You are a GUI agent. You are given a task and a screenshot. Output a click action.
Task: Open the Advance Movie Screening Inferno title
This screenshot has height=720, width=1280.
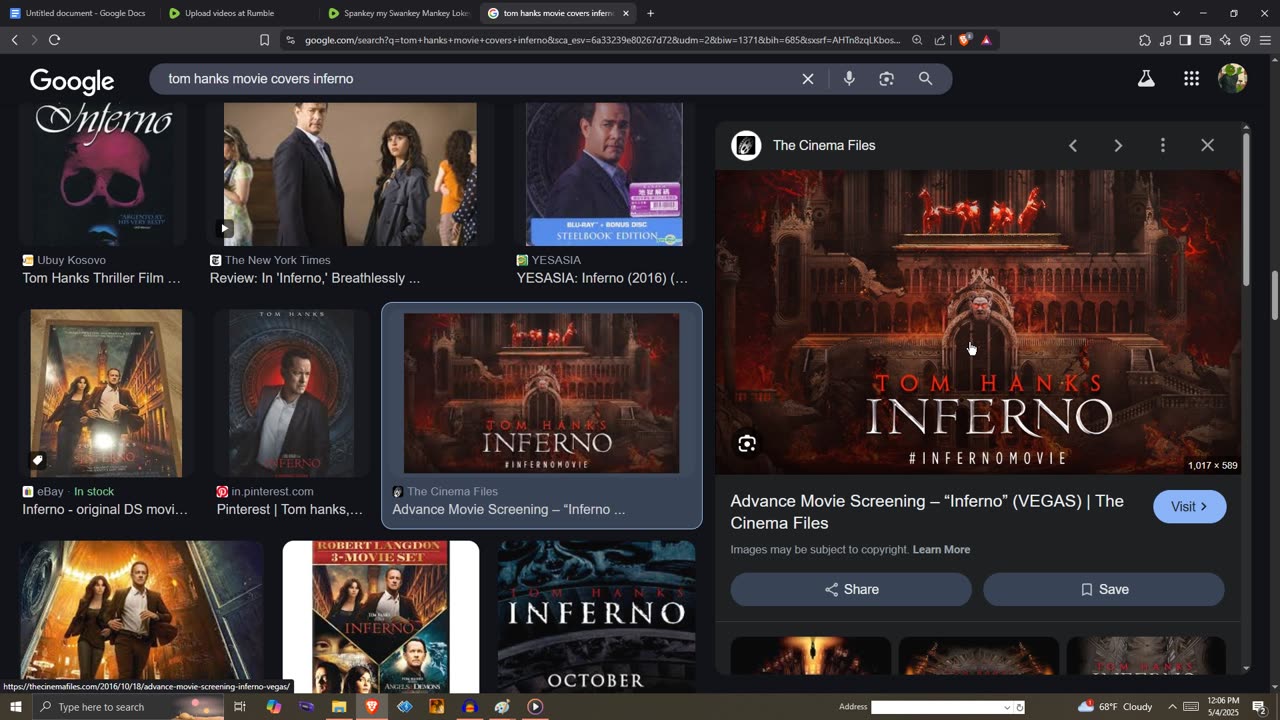pos(927,512)
